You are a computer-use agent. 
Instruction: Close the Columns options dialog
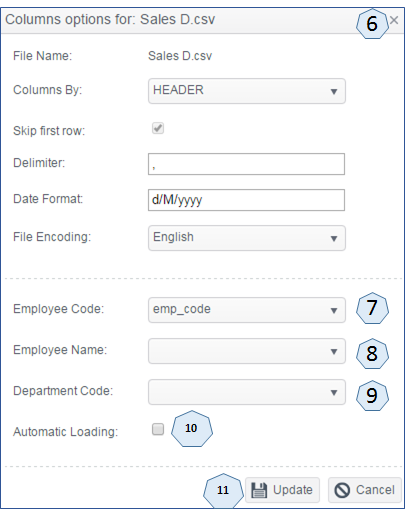pyautogui.click(x=394, y=20)
